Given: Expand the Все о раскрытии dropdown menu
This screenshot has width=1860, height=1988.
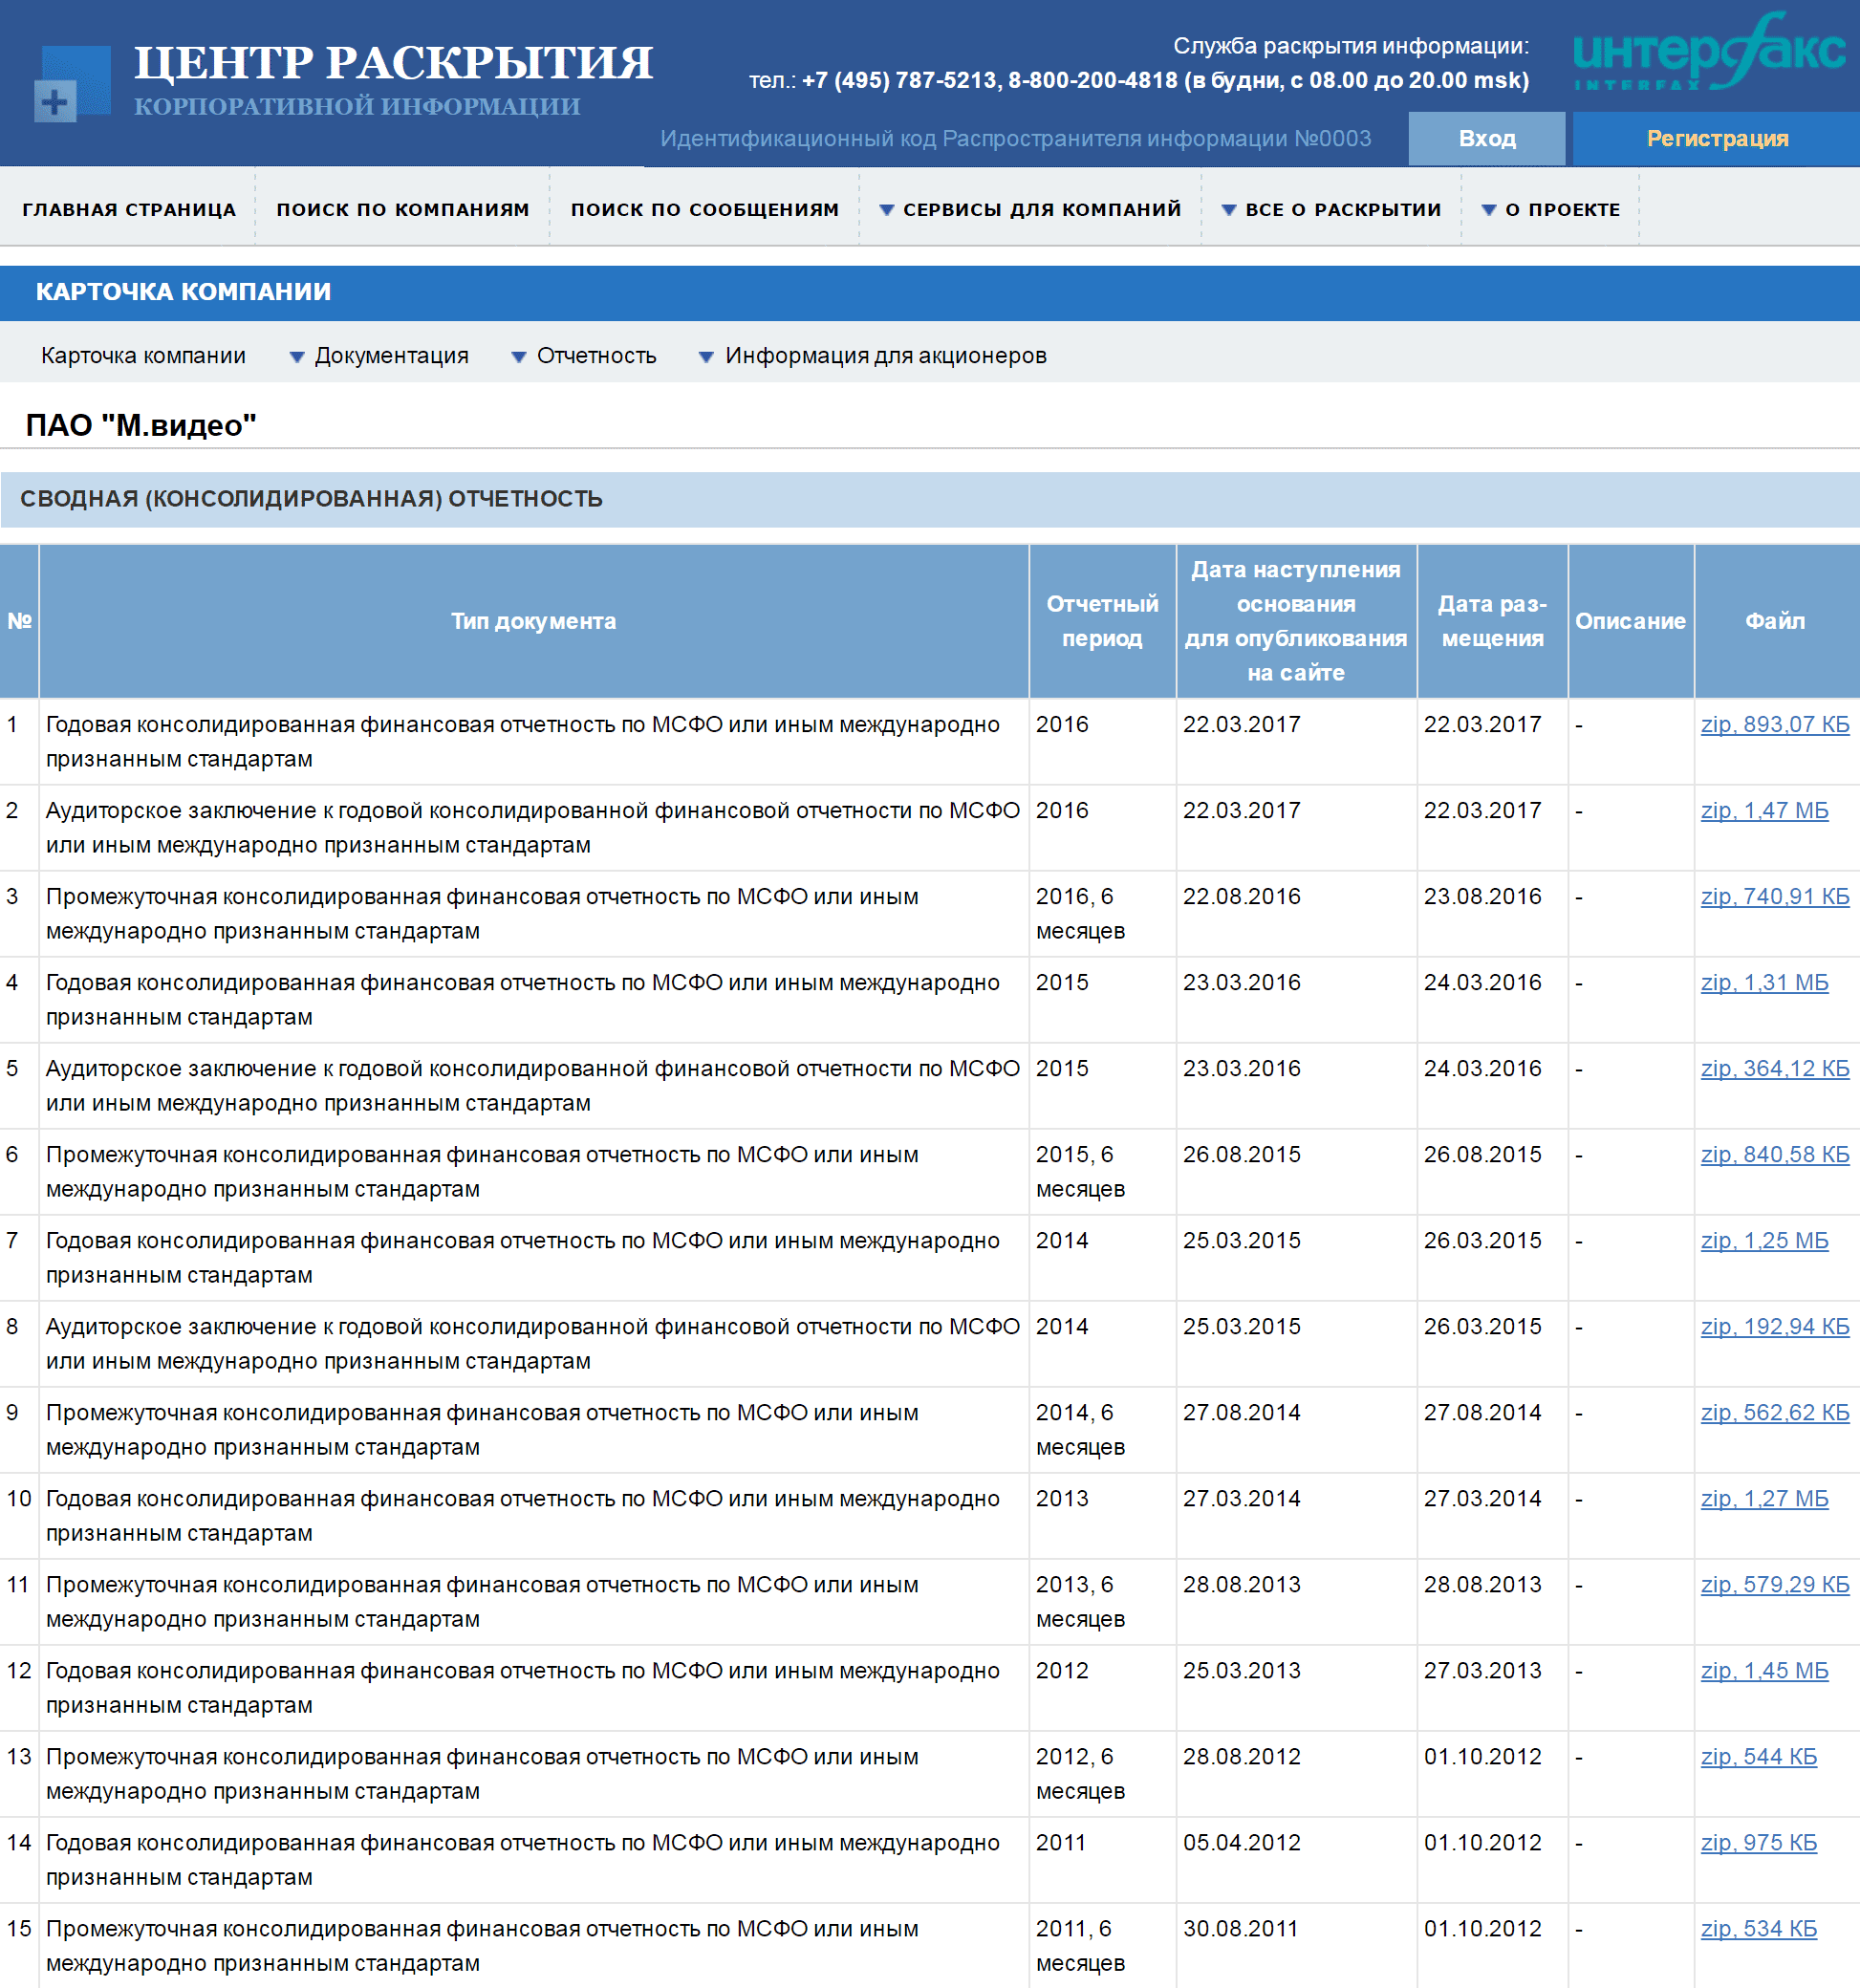Looking at the screenshot, I should pos(1331,209).
